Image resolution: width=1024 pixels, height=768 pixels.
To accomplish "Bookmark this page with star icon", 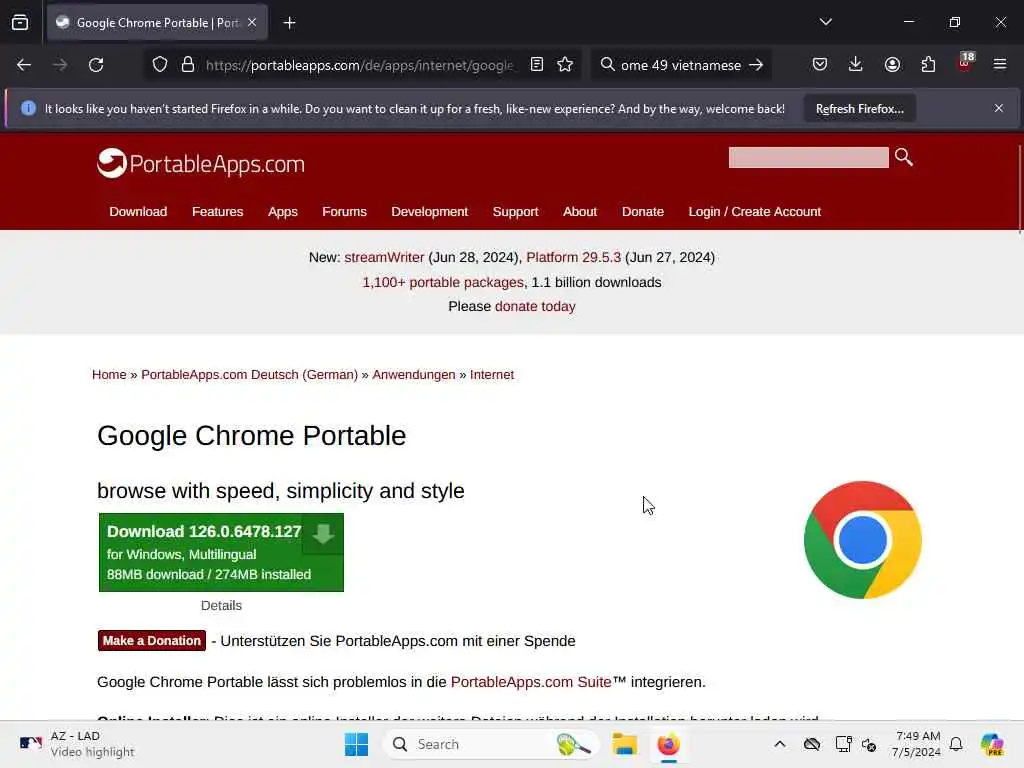I will (x=565, y=64).
